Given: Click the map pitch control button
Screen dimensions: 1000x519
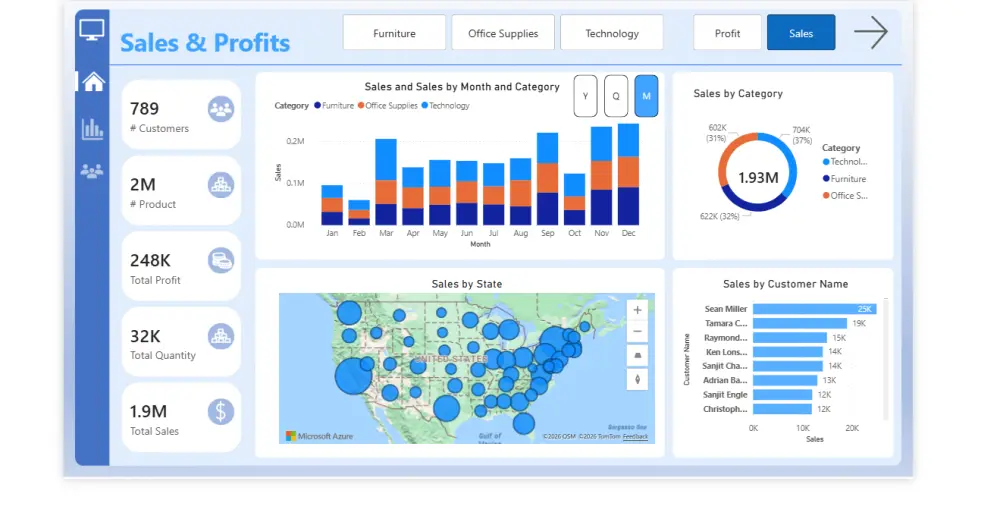Looking at the screenshot, I should tap(637, 355).
